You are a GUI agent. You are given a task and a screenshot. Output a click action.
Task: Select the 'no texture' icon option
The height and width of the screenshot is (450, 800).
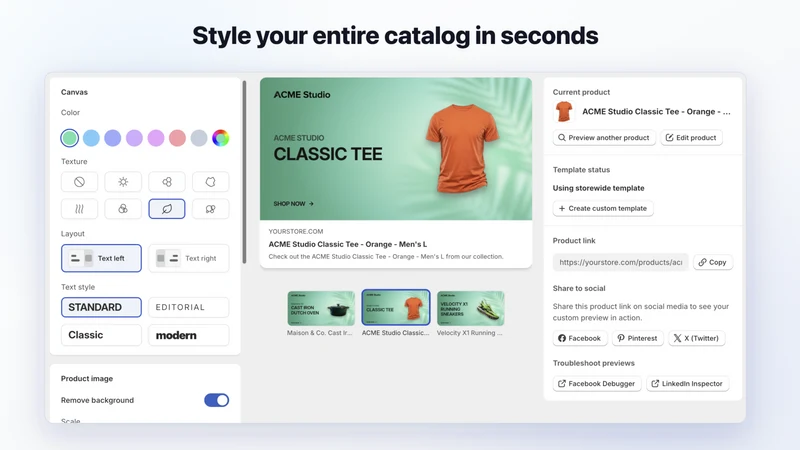79,182
